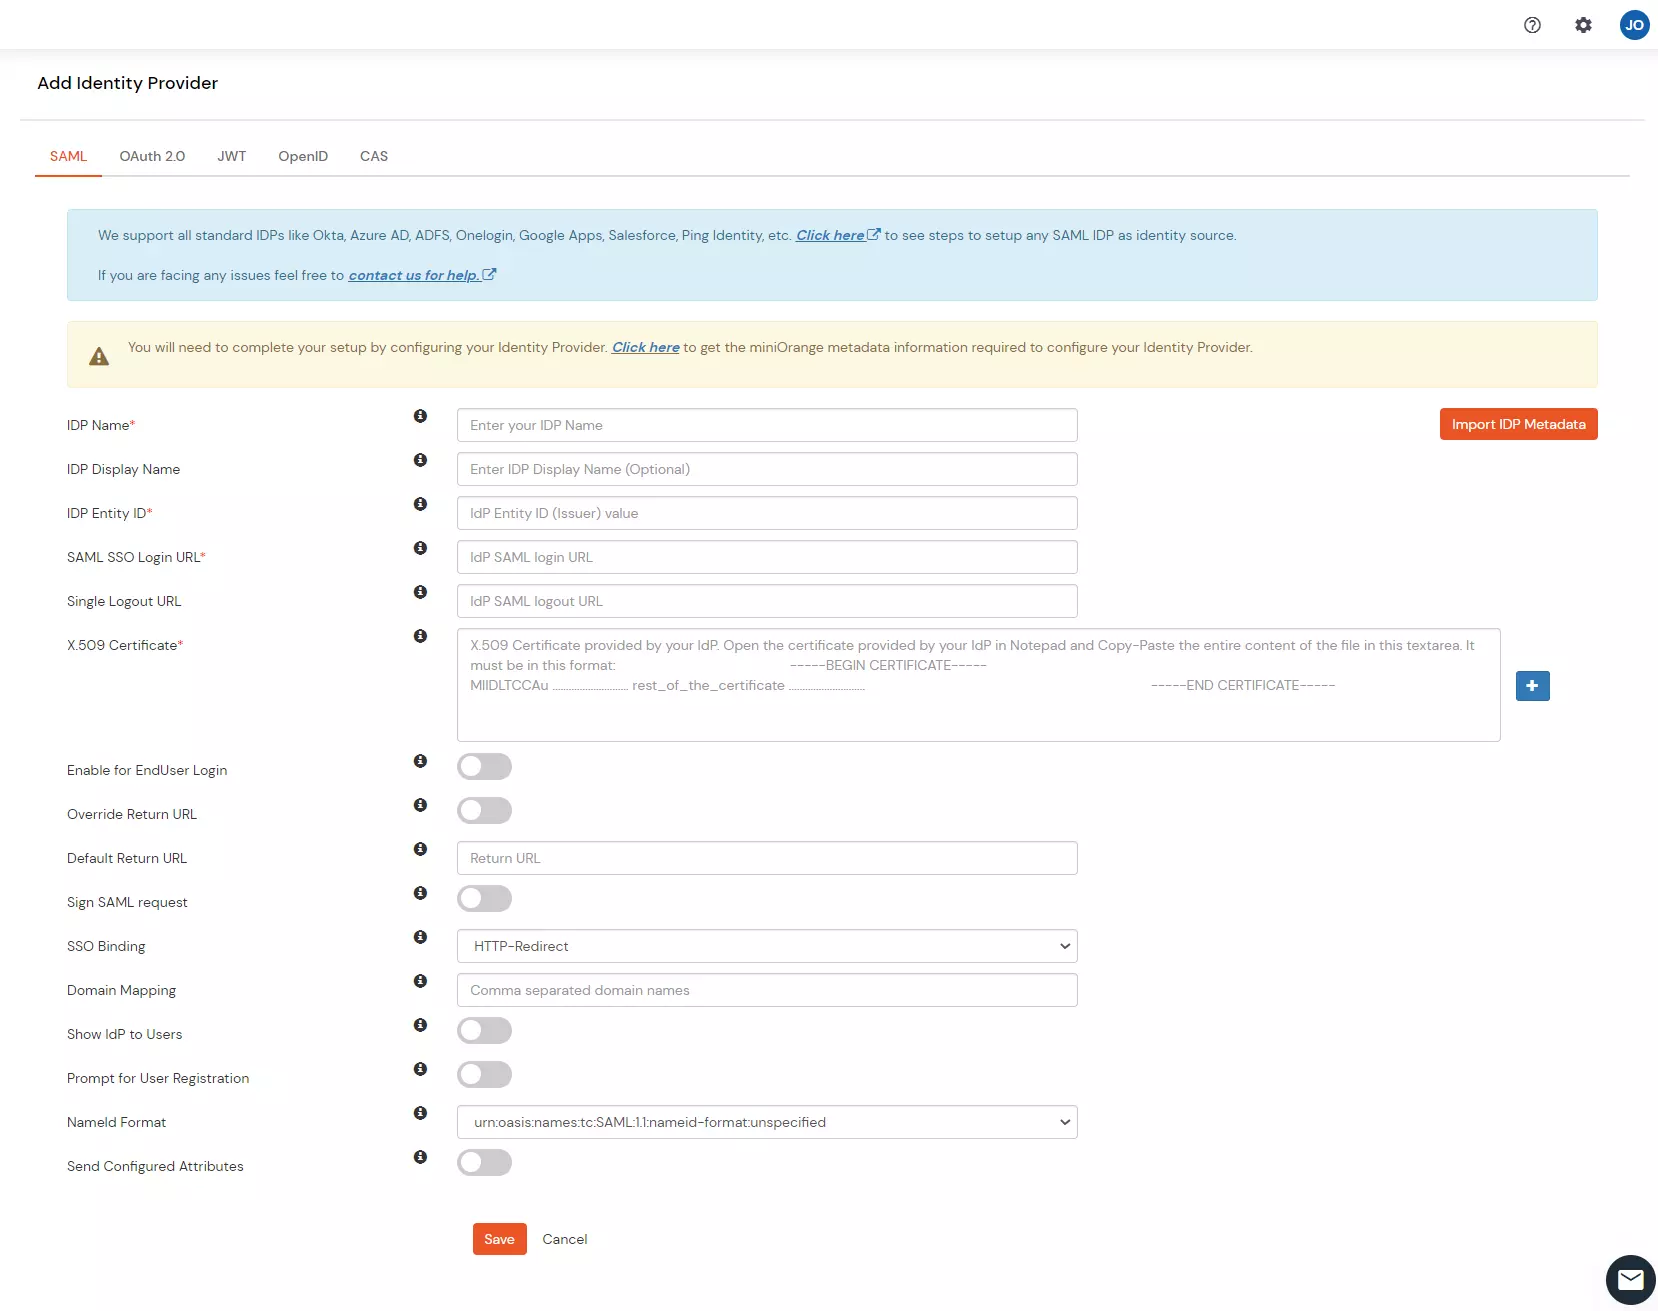The image size is (1658, 1311).
Task: Select the CAS tab
Action: (x=373, y=156)
